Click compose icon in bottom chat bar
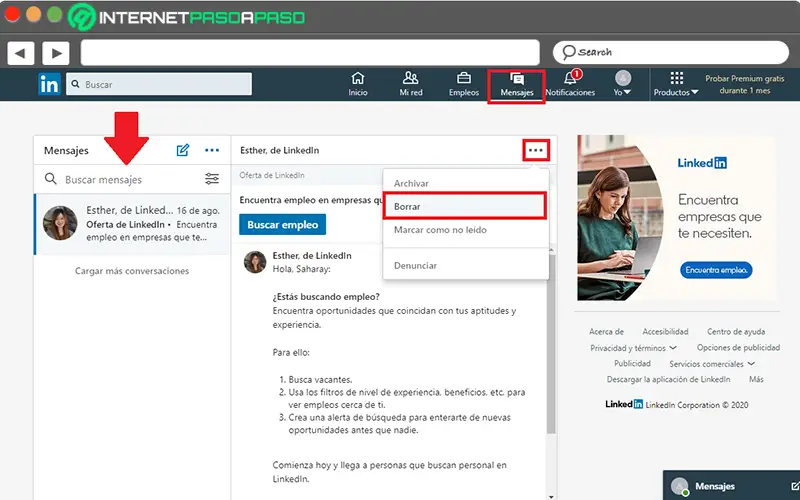The height and width of the screenshot is (500, 800). [794, 486]
